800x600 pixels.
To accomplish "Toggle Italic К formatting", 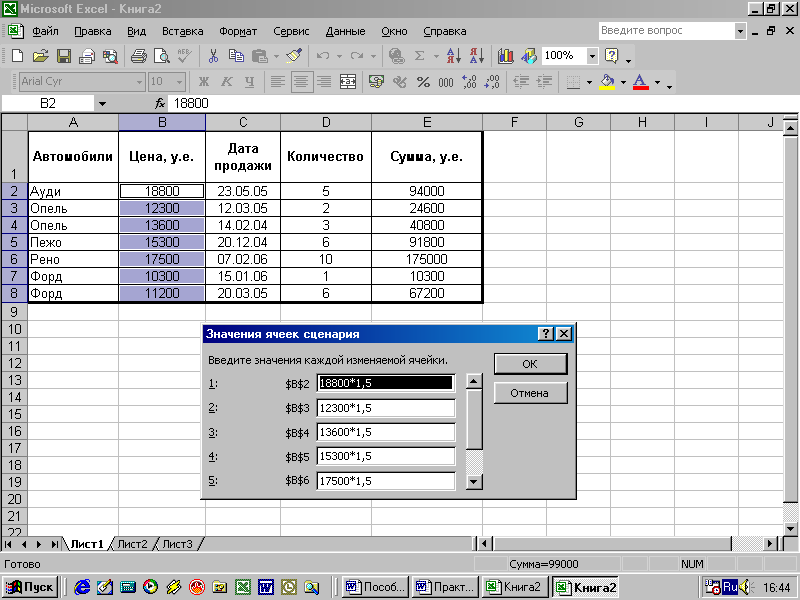I will 227,82.
